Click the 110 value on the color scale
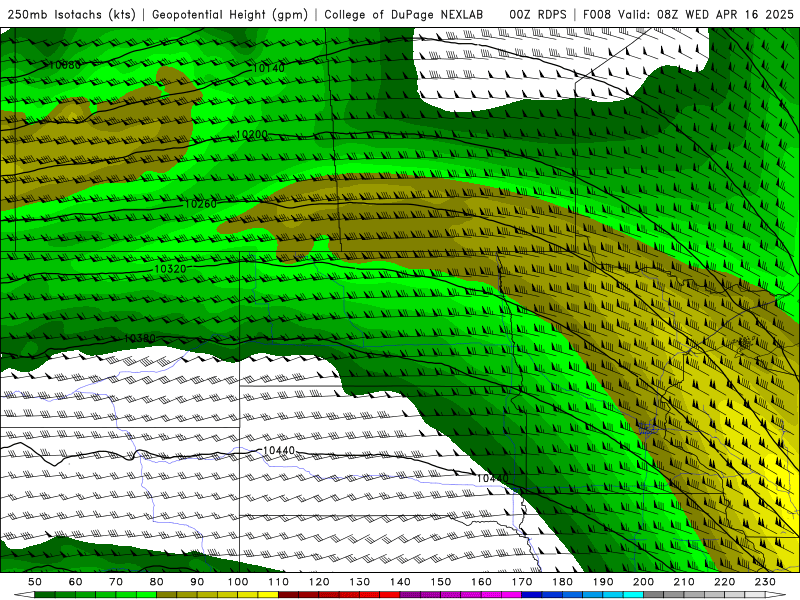The height and width of the screenshot is (600, 800). (x=279, y=582)
